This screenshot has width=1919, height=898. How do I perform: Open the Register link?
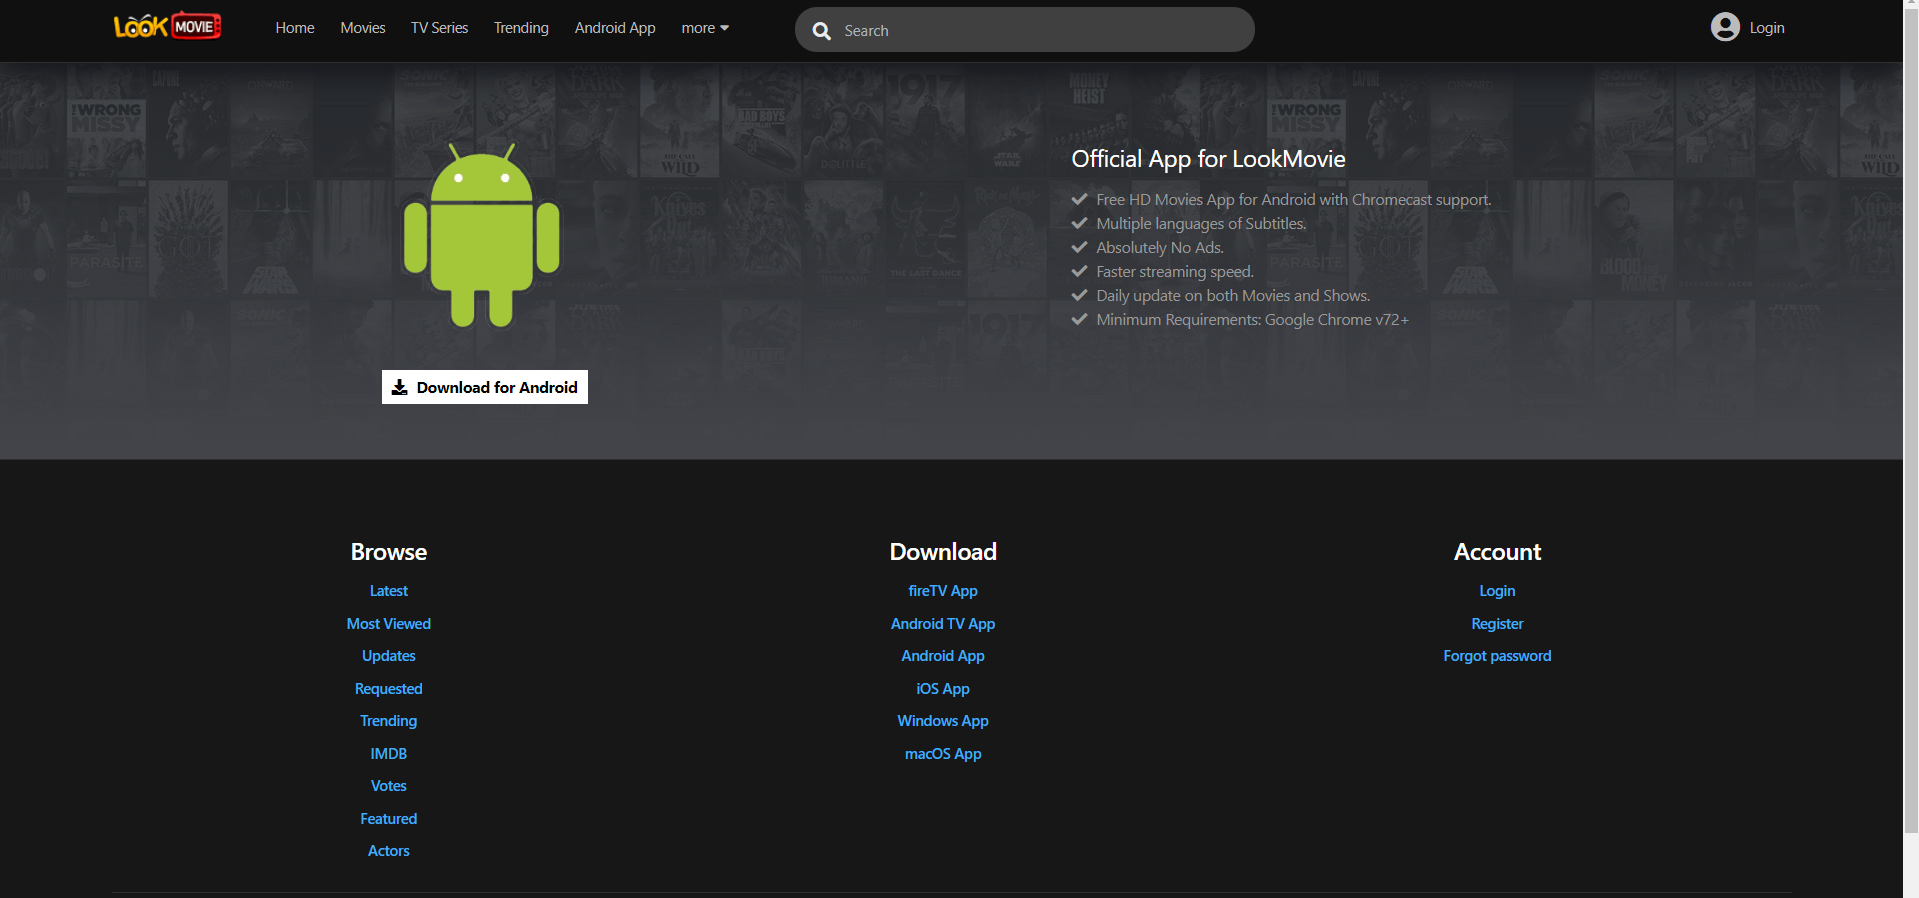click(x=1497, y=624)
